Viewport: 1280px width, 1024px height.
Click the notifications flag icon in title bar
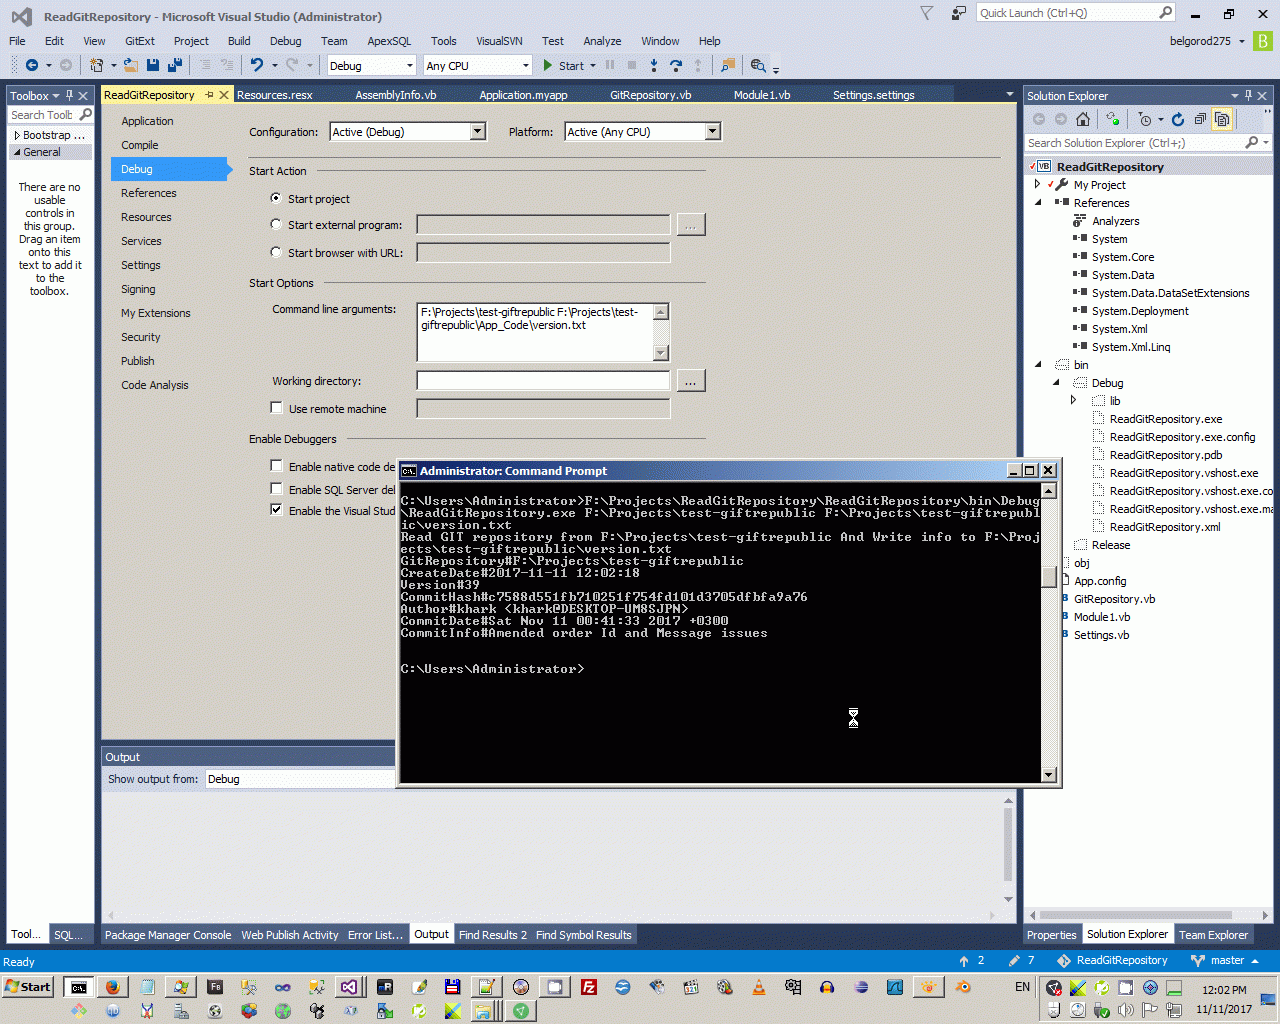coord(927,13)
